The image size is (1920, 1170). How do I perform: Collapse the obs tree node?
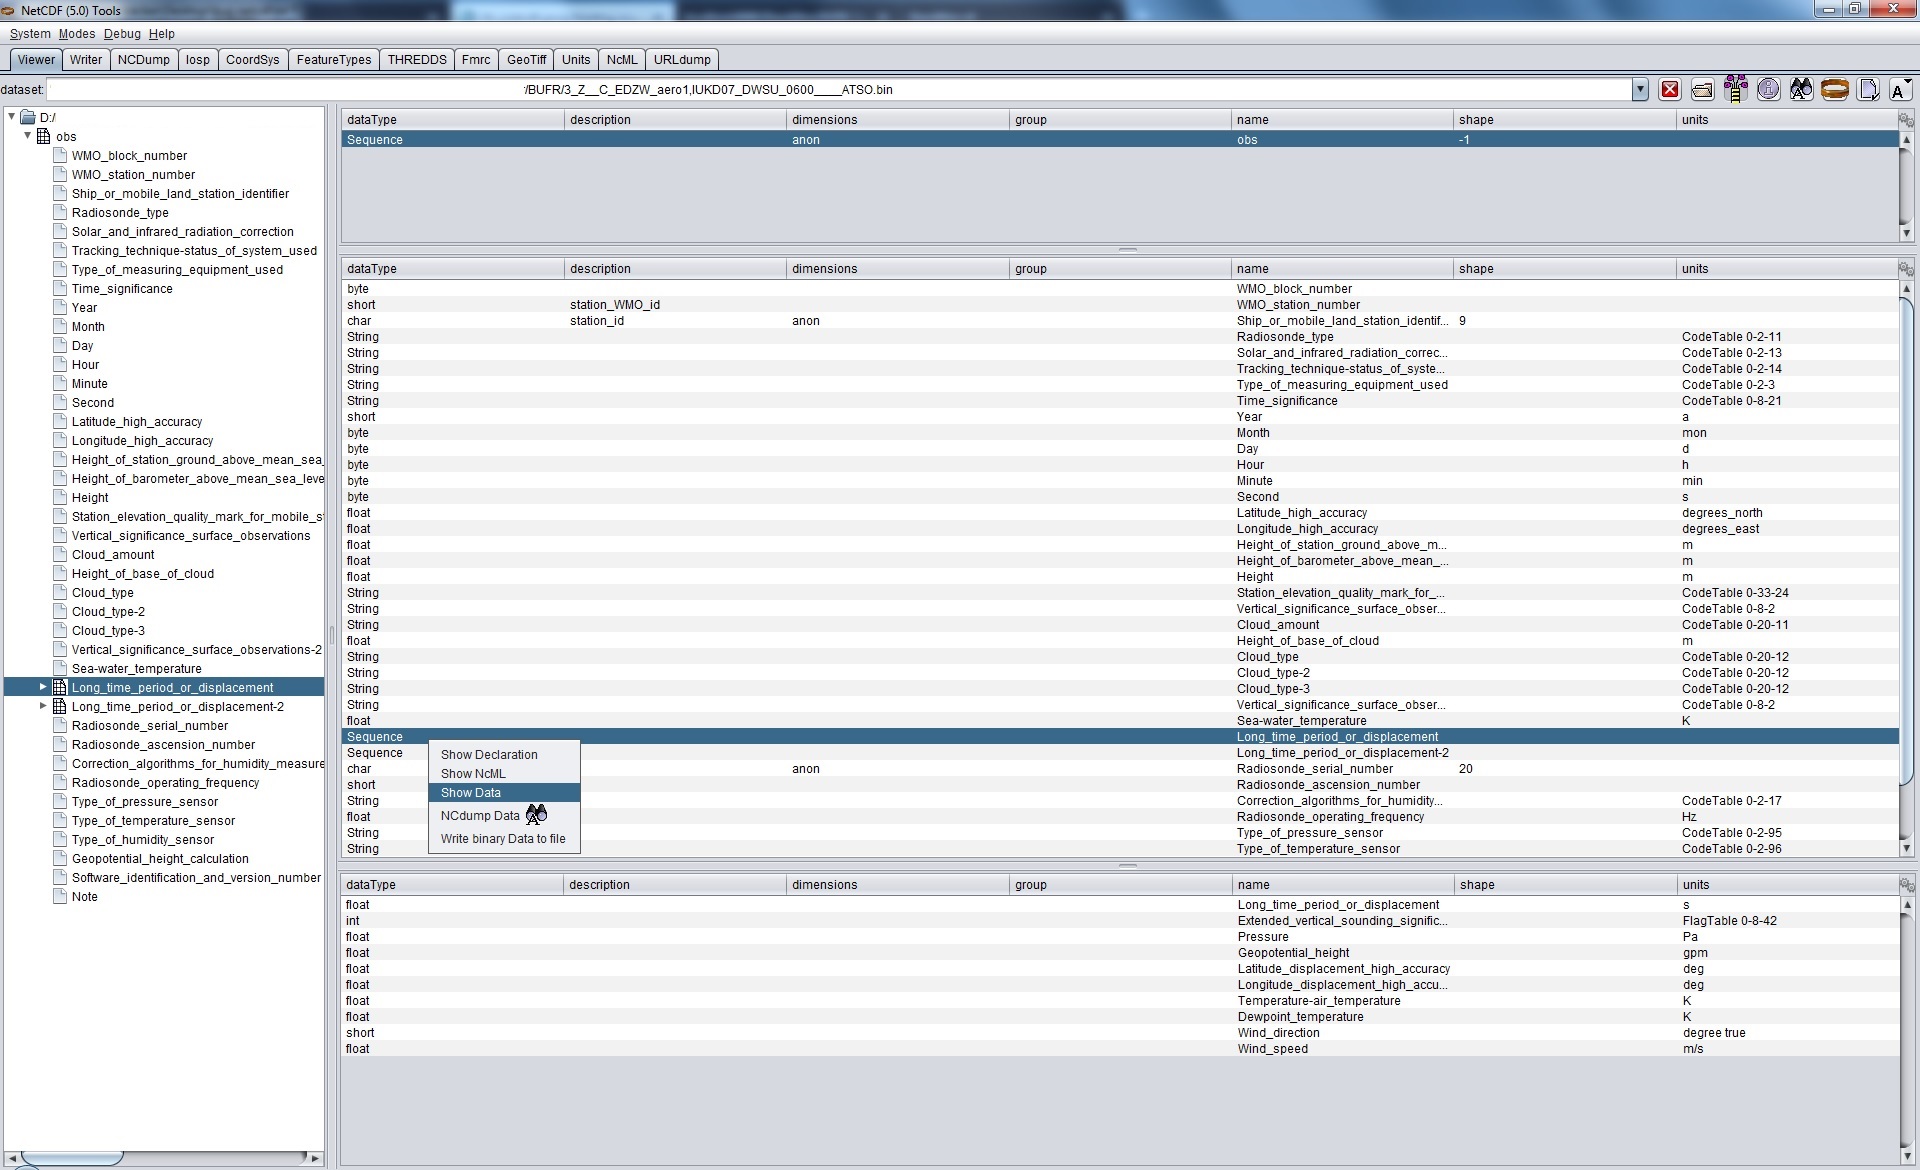[x=28, y=136]
